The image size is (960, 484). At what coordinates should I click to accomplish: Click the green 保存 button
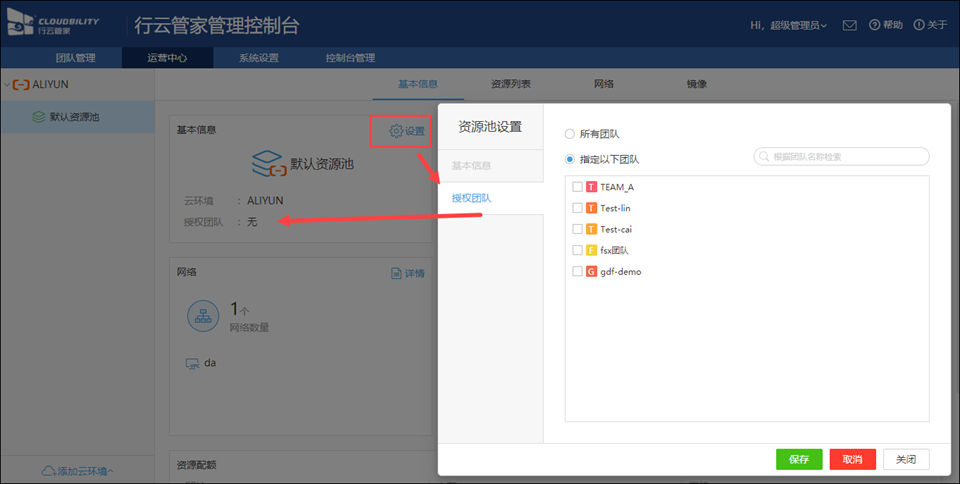[798, 459]
